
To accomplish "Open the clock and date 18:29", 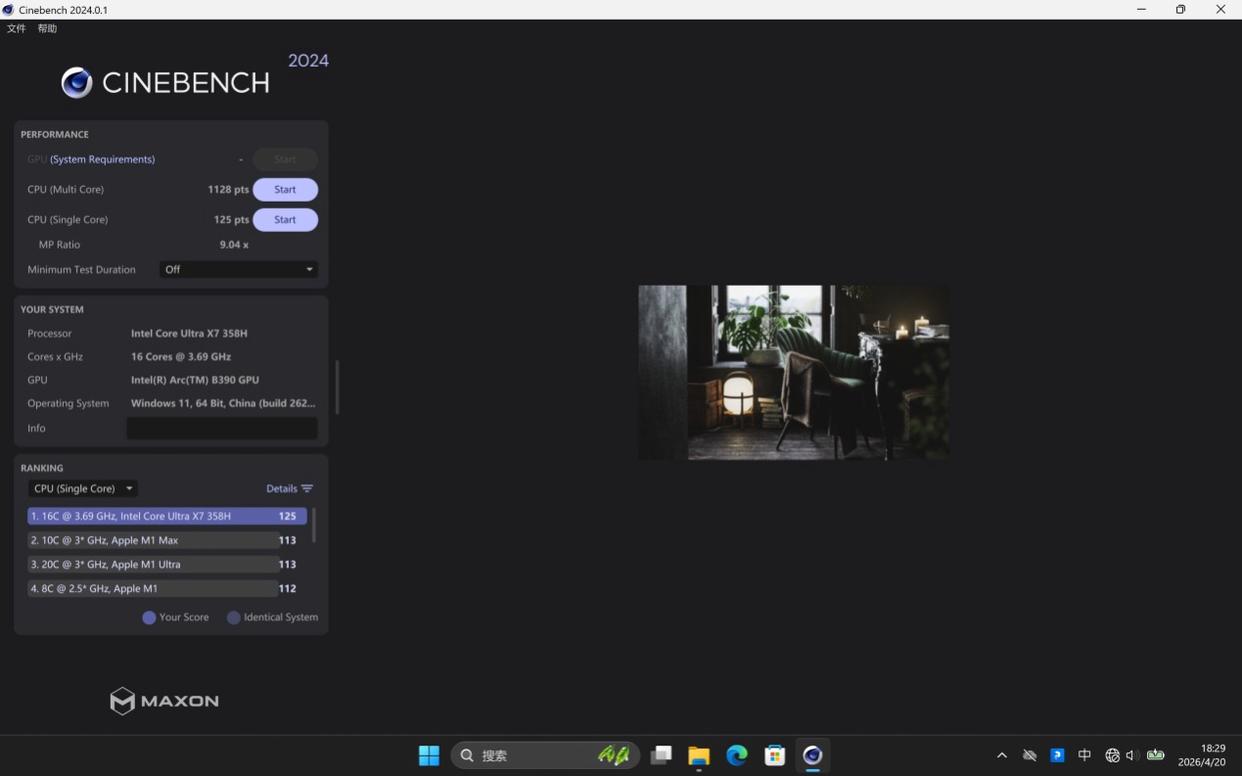I will click(1201, 755).
